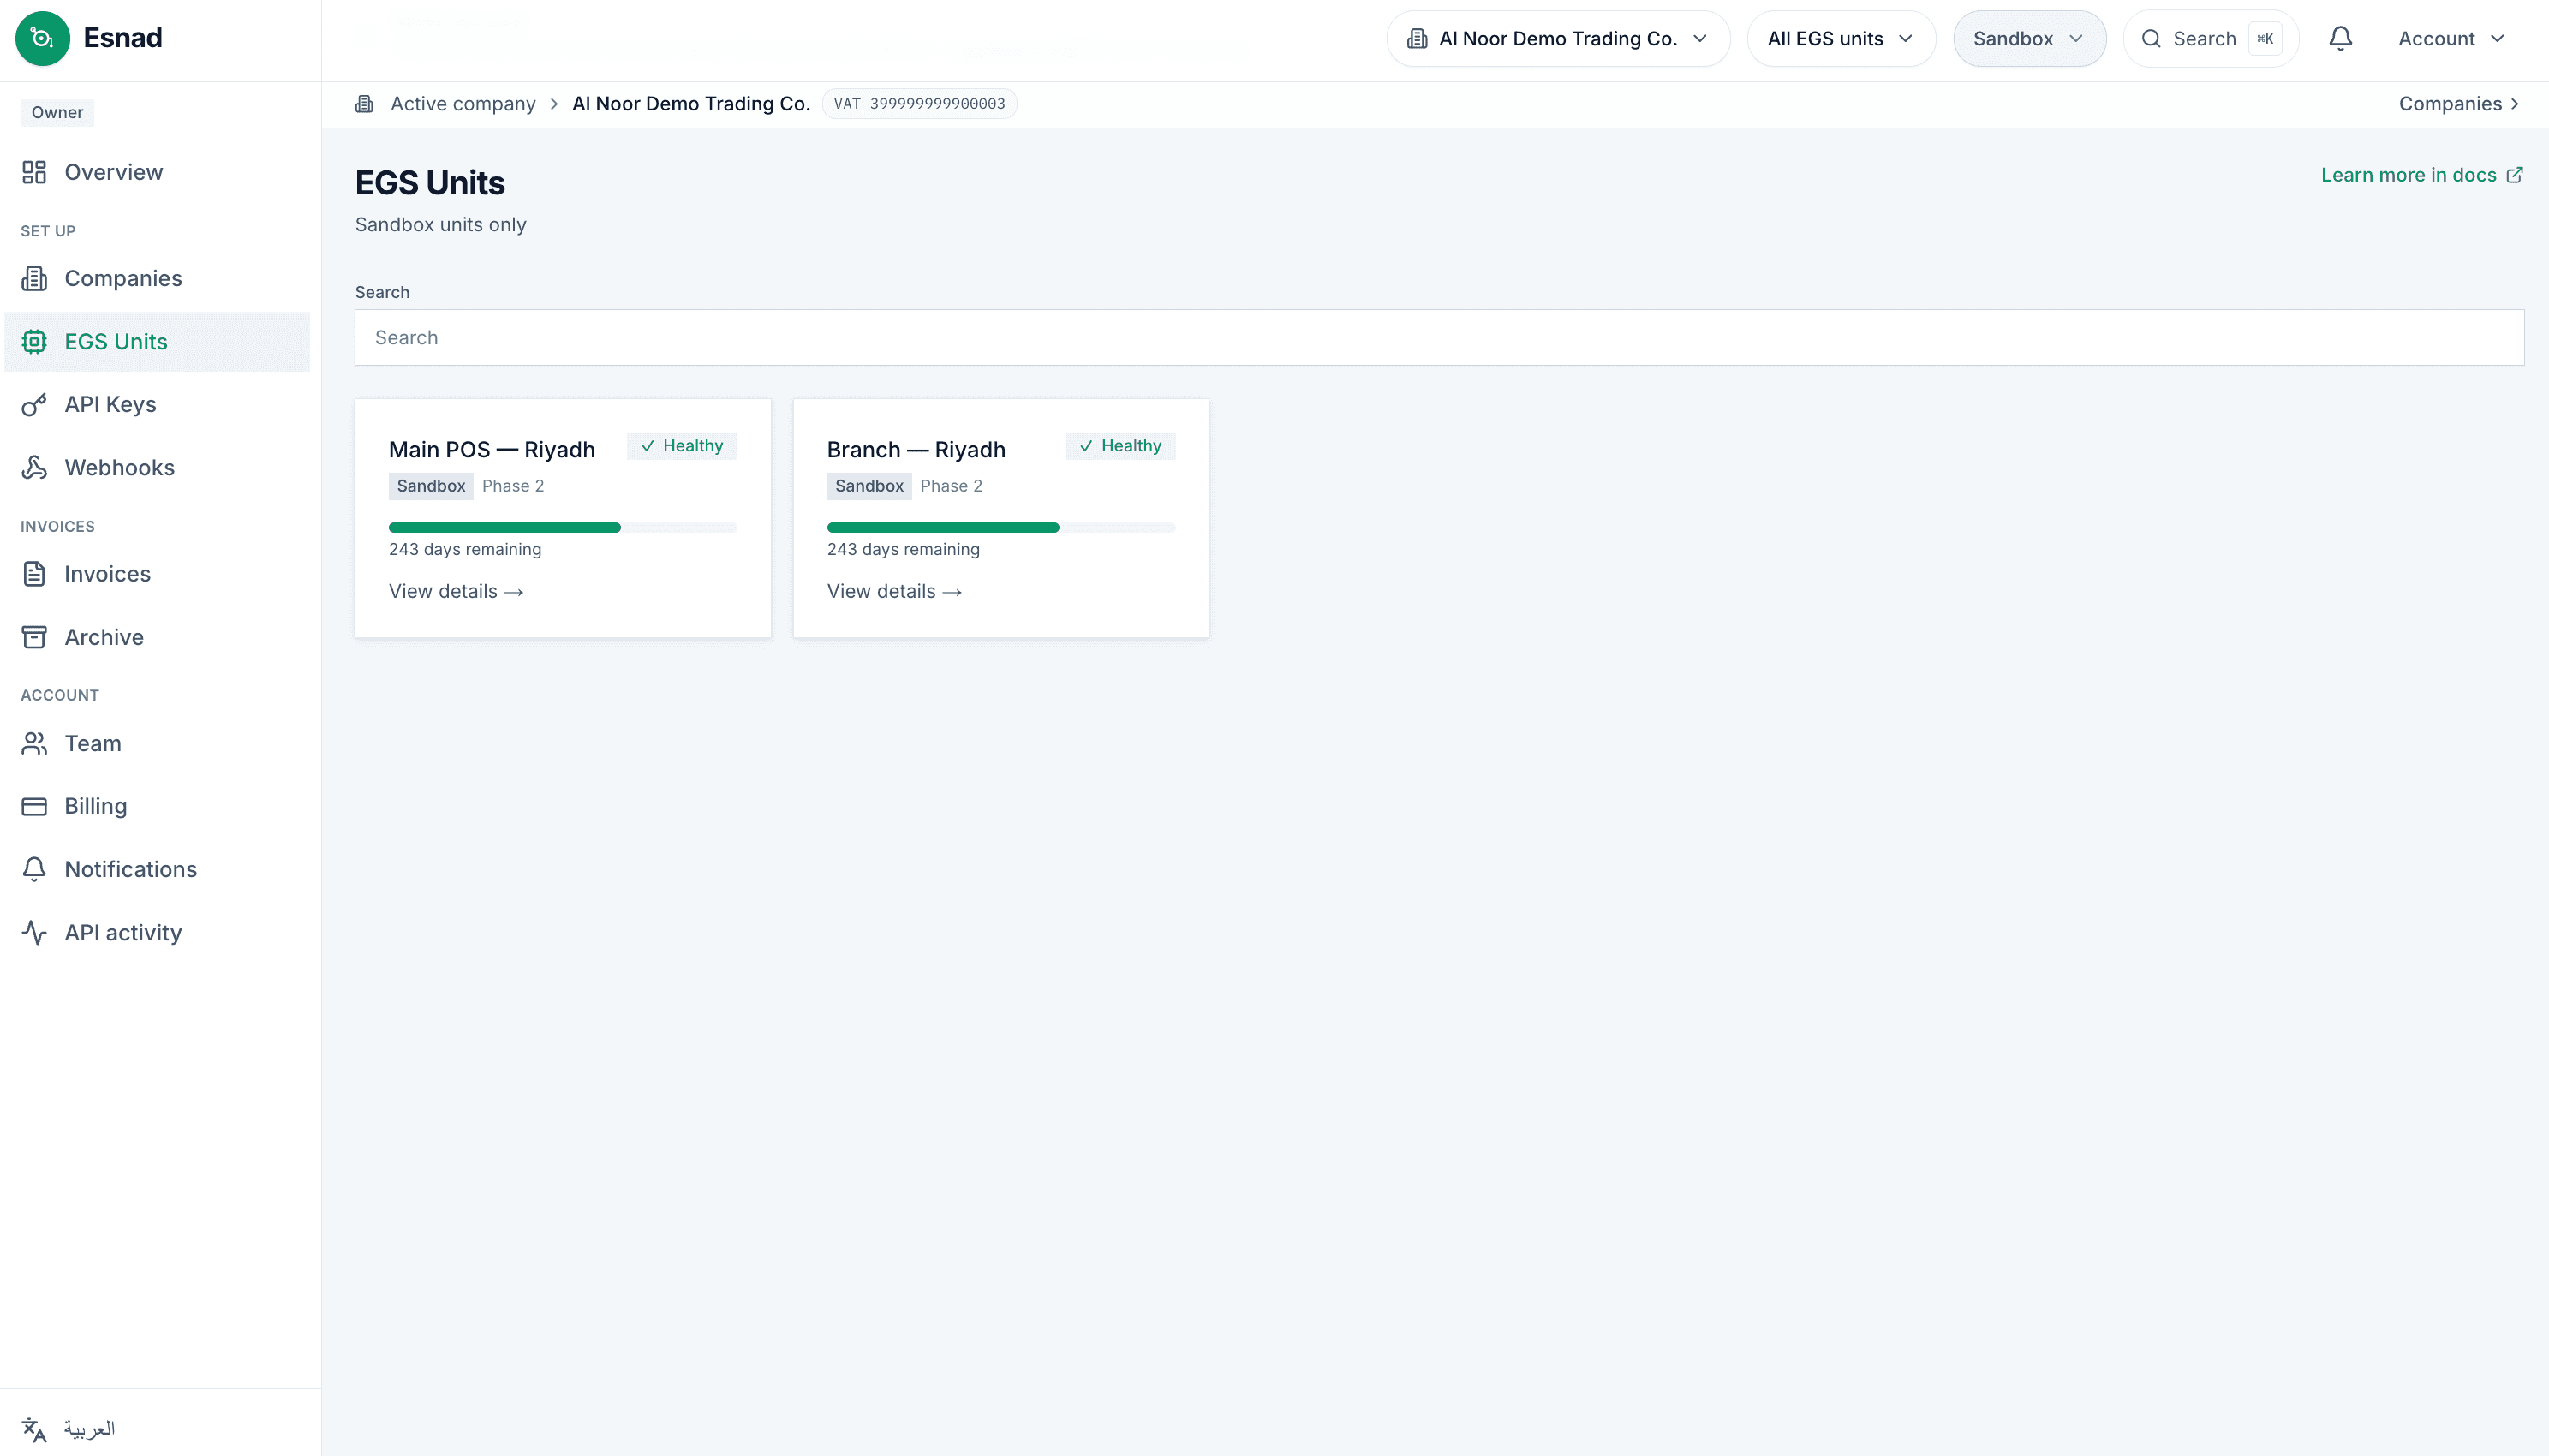Open the Sandbox environment dropdown
Viewport: 2549px width, 1456px height.
pyautogui.click(x=2029, y=39)
